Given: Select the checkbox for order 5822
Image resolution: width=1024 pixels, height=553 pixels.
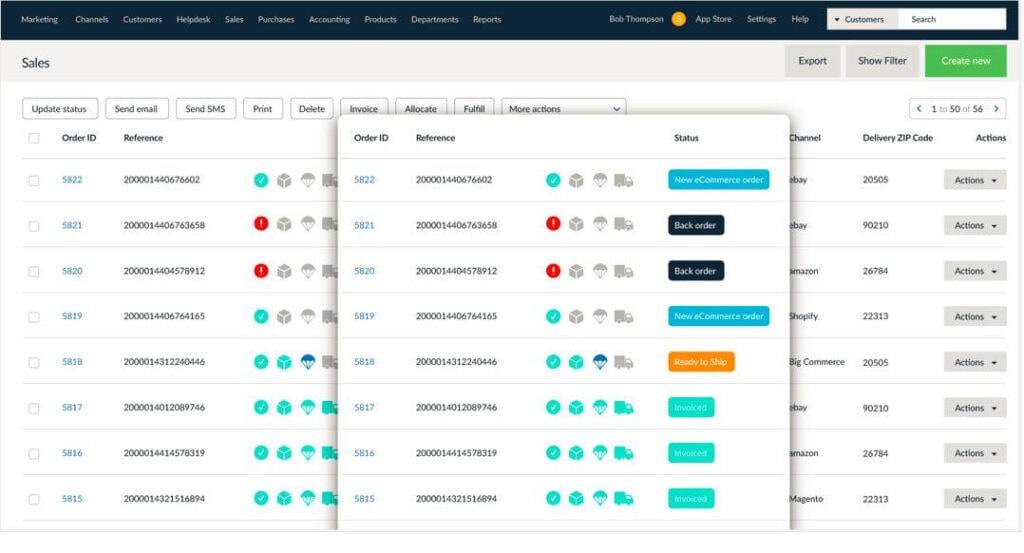Looking at the screenshot, I should pos(34,180).
